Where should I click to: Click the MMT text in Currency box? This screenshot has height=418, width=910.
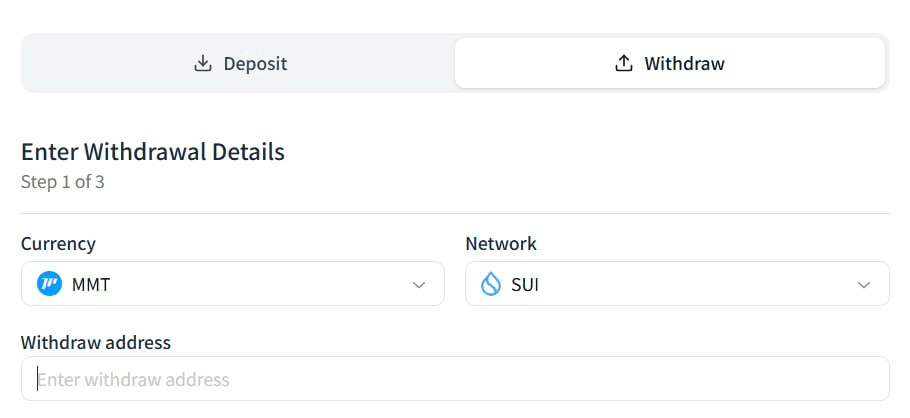click(x=91, y=285)
